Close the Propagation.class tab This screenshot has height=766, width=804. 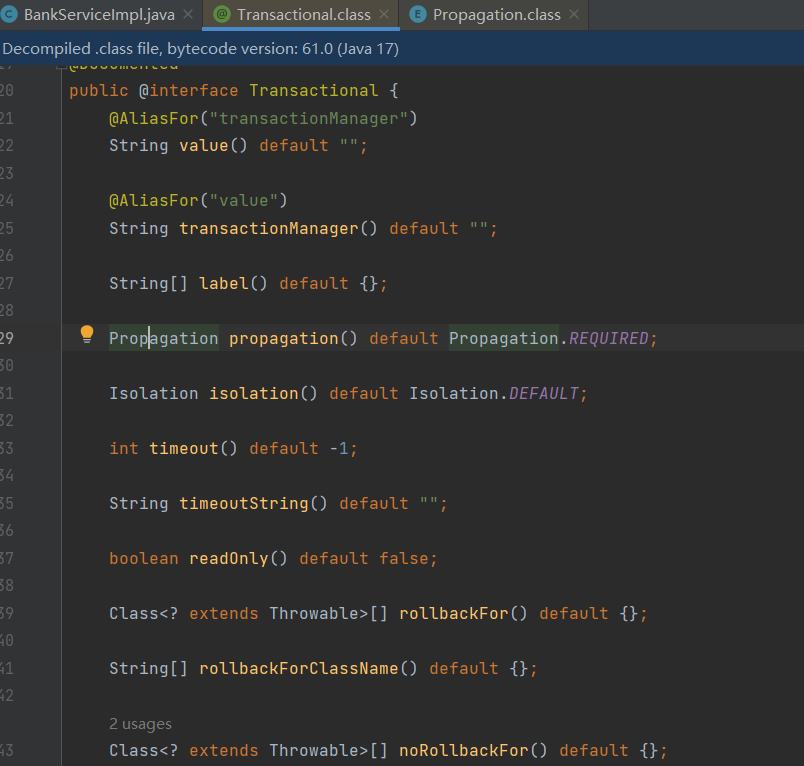click(x=573, y=15)
